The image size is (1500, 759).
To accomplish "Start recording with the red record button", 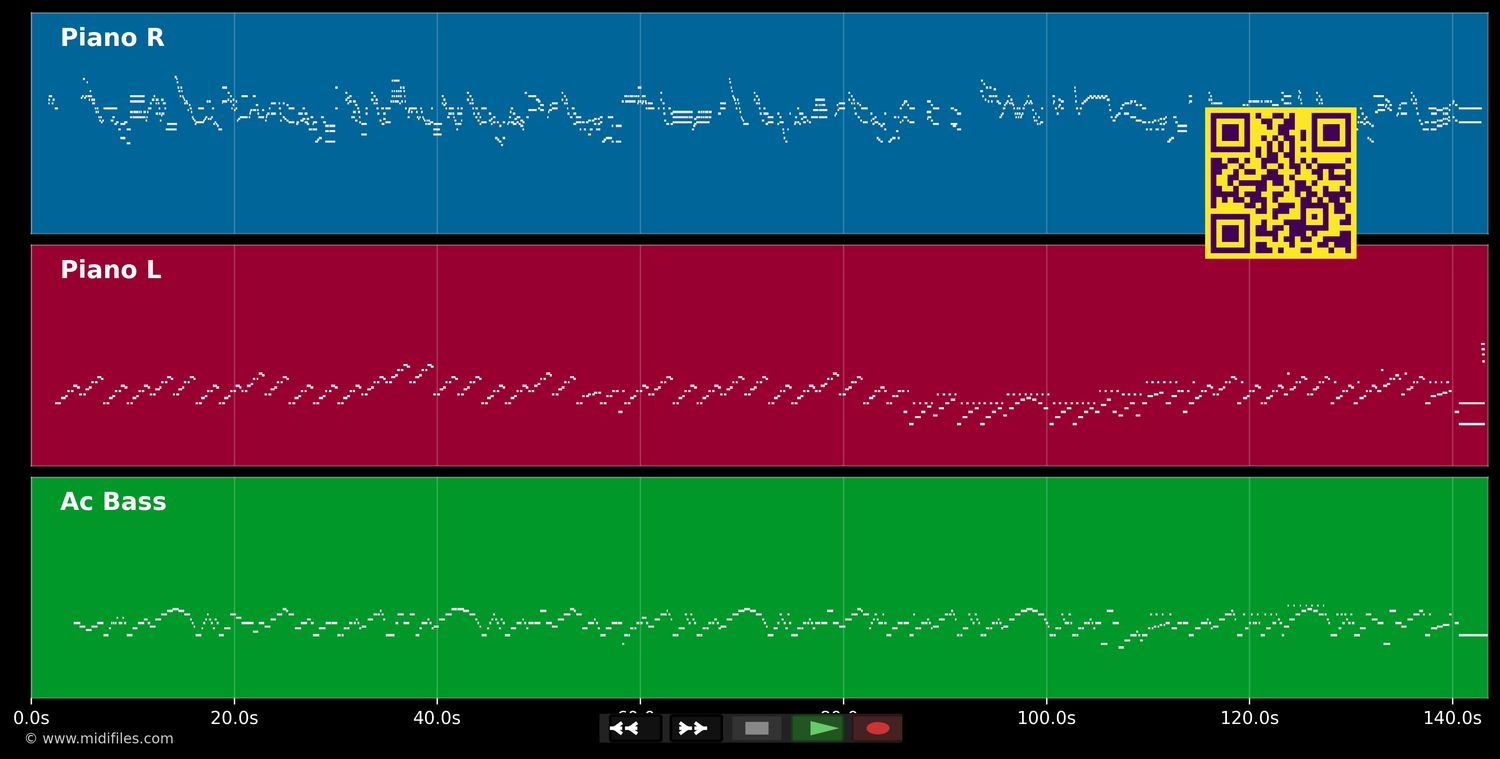I will click(878, 728).
